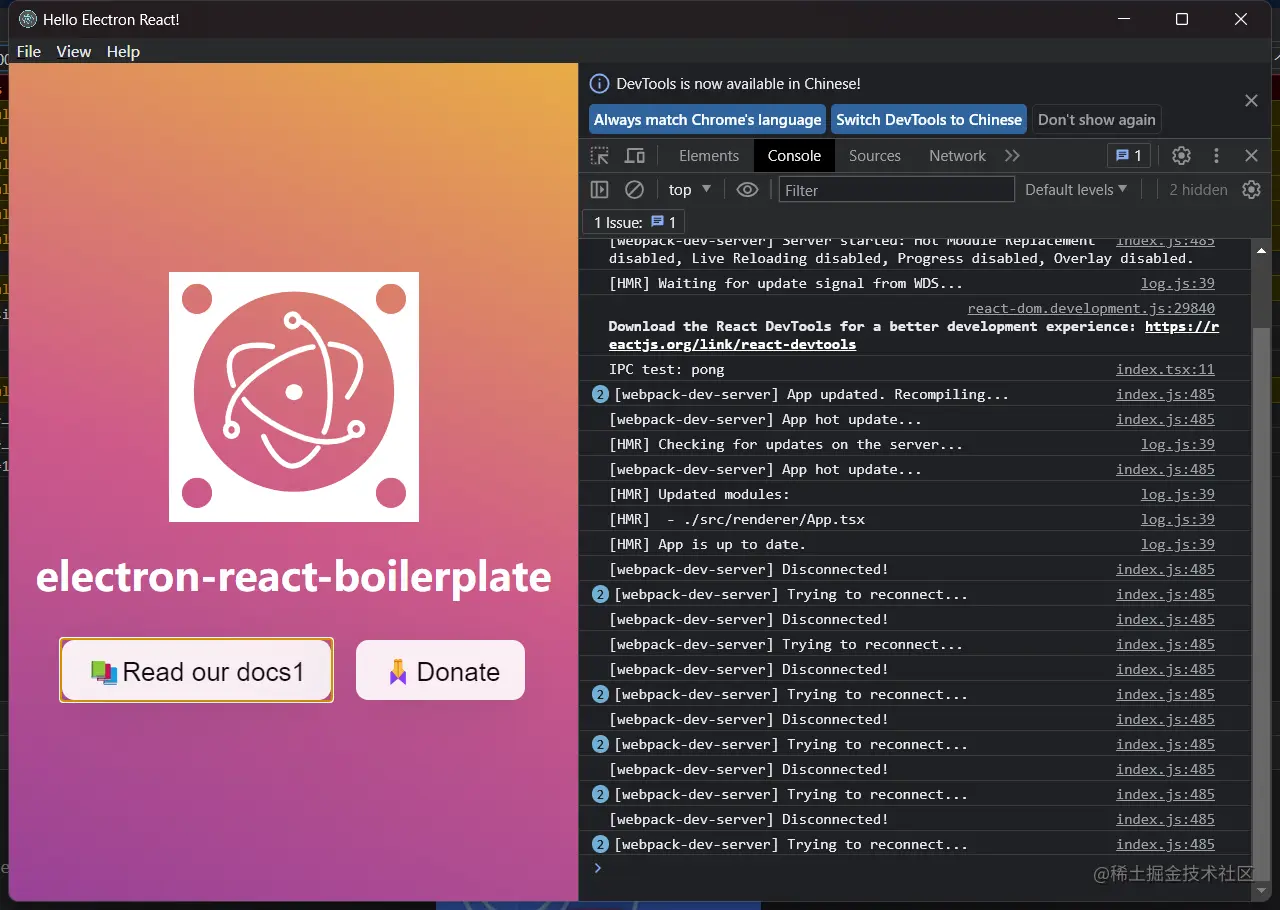Dismiss the DevTools language infobar

point(1251,100)
